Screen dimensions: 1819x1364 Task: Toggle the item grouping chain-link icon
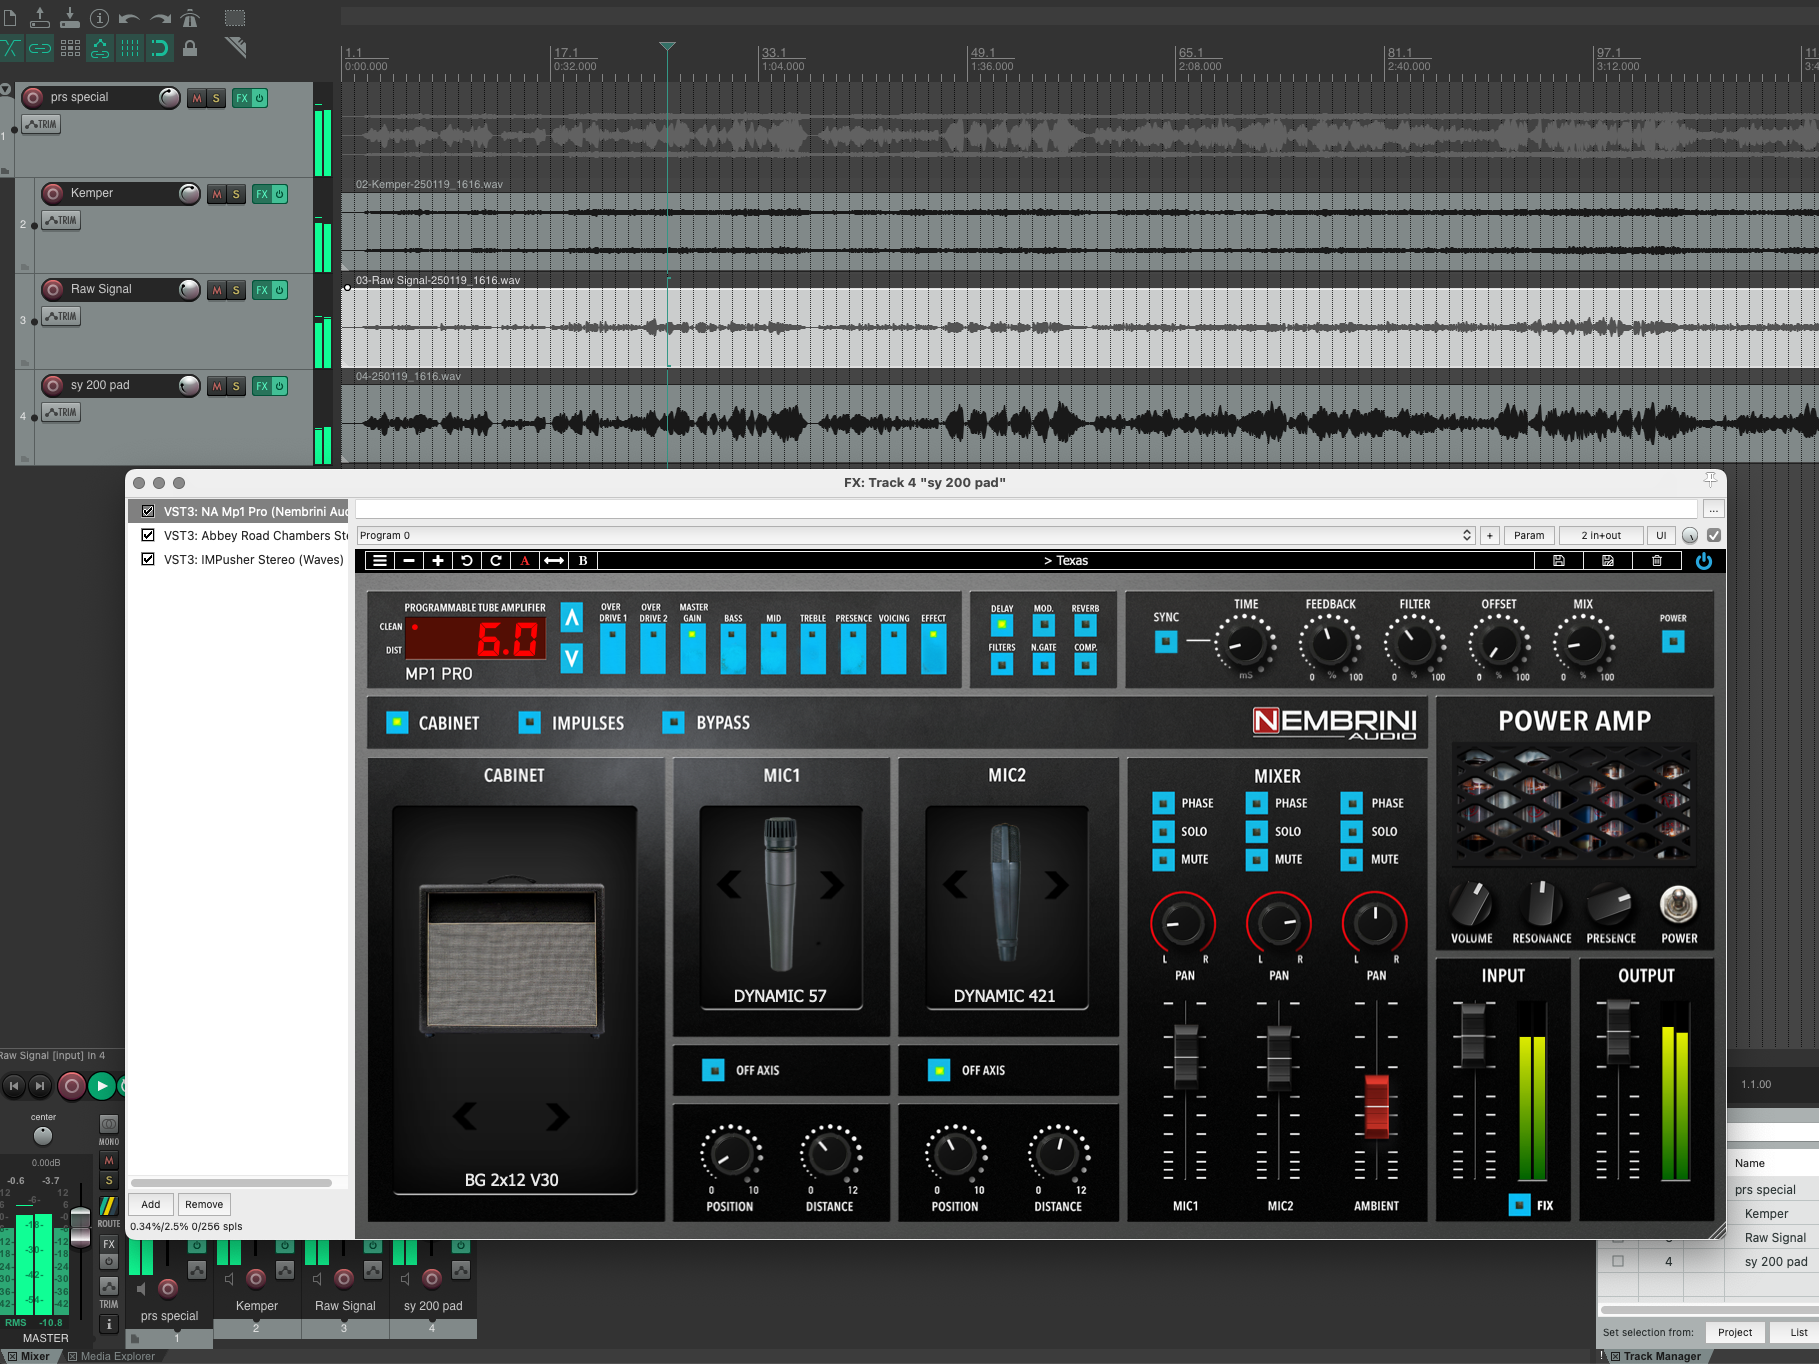tap(40, 48)
